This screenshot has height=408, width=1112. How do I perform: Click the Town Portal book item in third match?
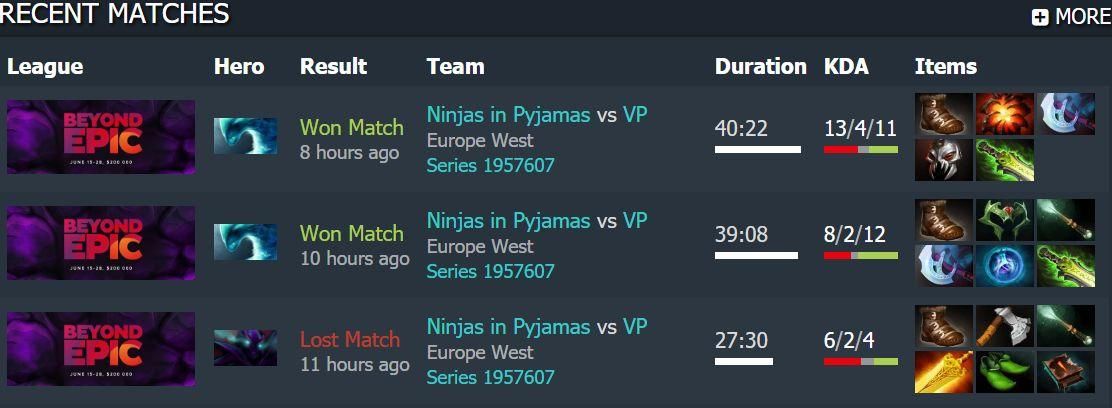[1065, 372]
